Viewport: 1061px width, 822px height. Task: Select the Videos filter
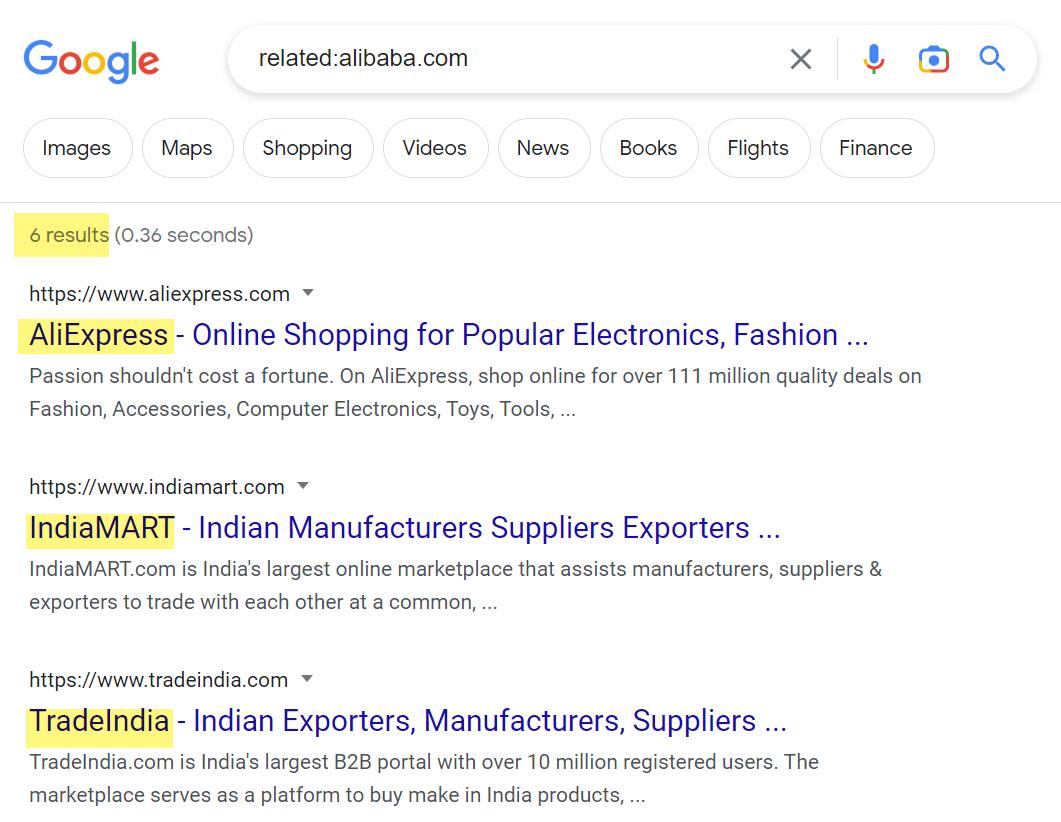pos(434,148)
